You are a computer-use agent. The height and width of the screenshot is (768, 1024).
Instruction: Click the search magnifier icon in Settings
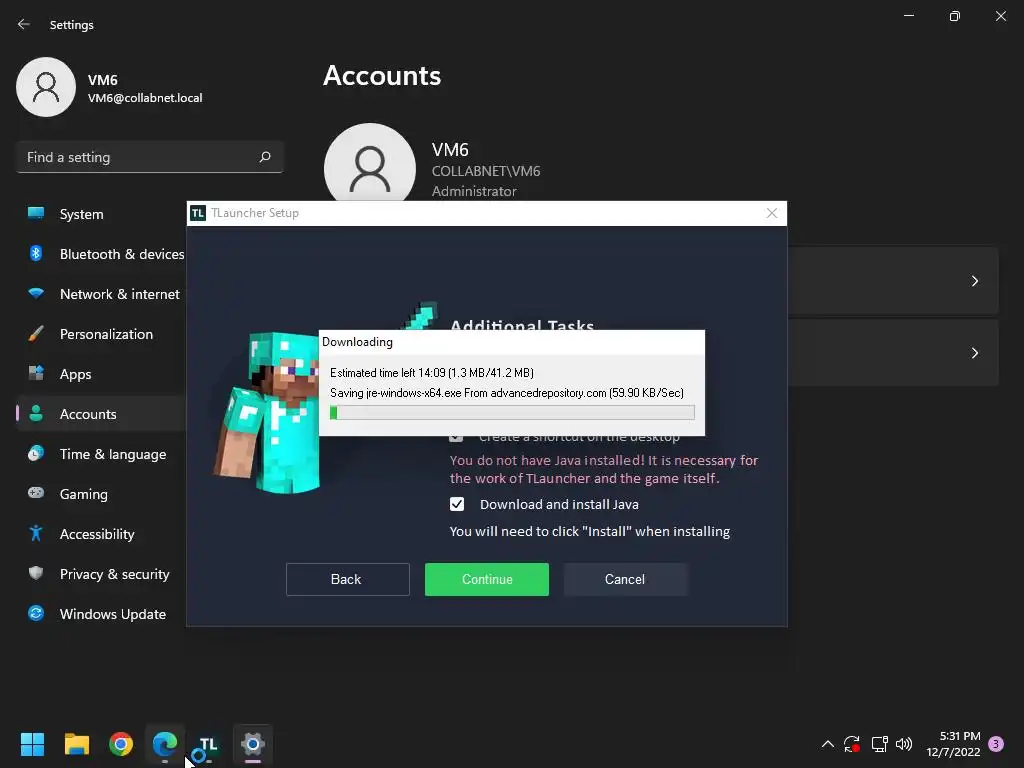pos(264,157)
